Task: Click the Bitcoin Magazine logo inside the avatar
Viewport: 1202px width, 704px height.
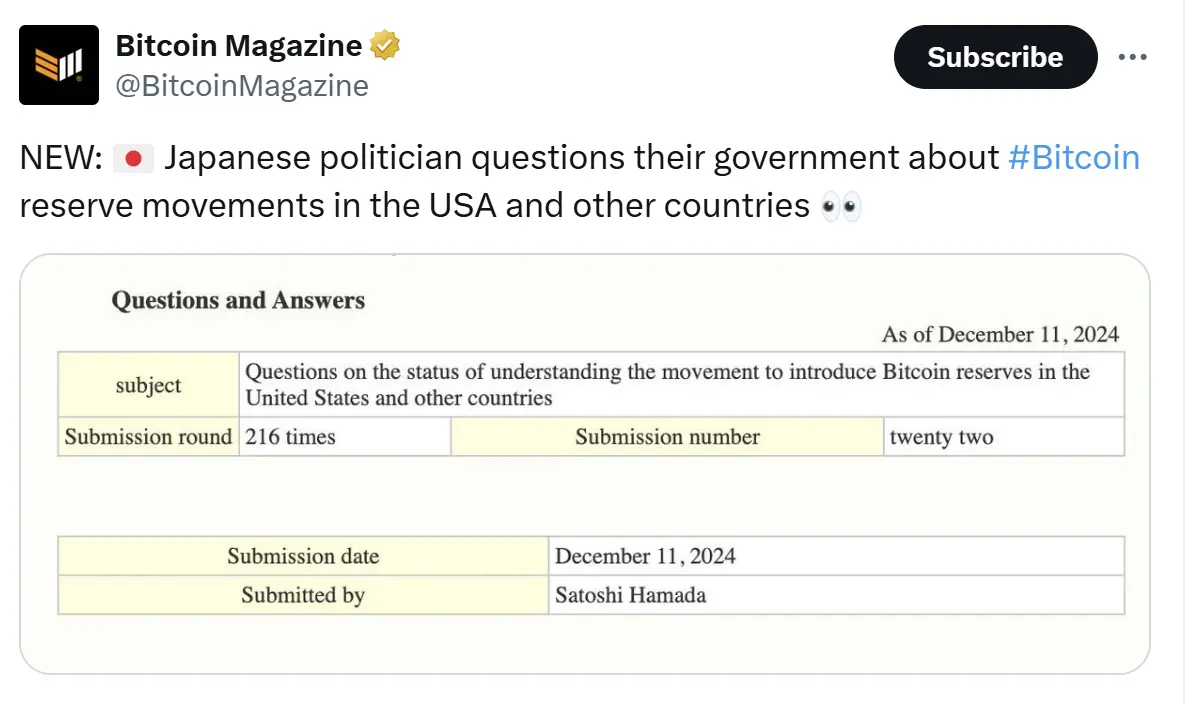Action: pyautogui.click(x=58, y=64)
